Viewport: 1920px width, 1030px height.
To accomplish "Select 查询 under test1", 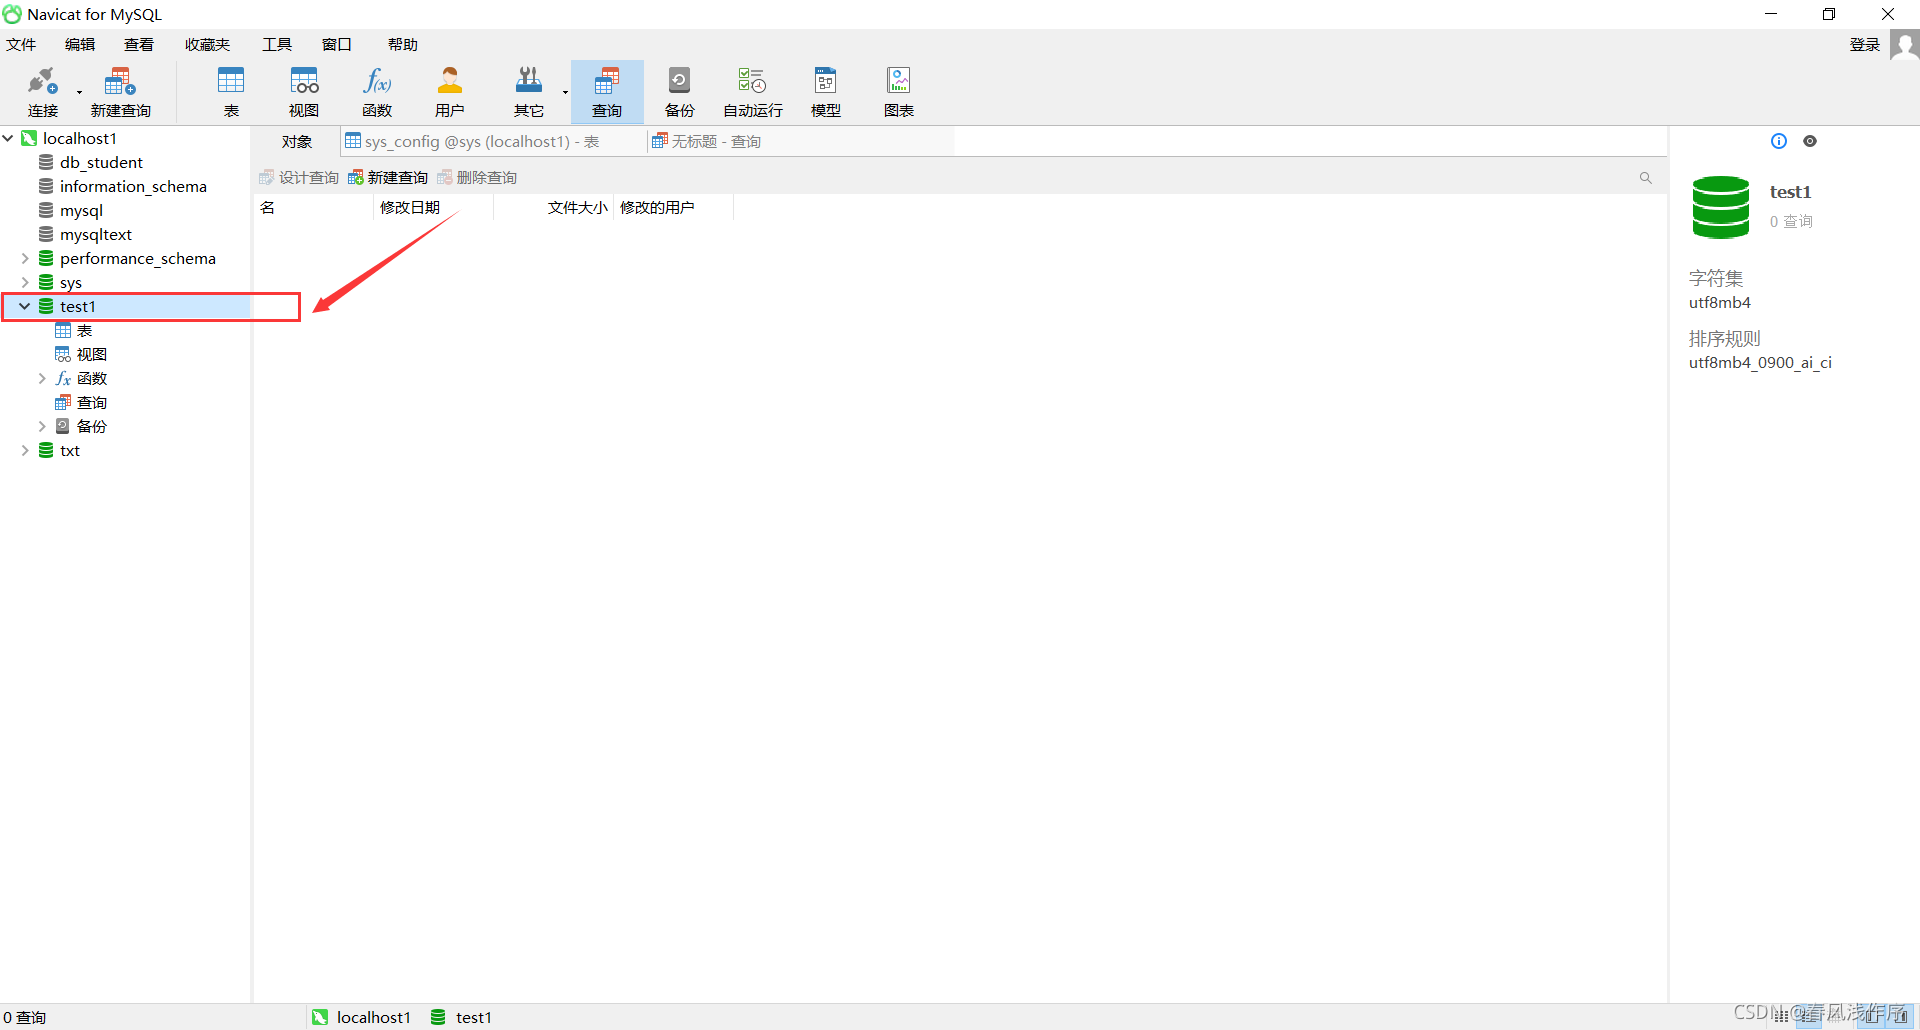I will pyautogui.click(x=91, y=402).
